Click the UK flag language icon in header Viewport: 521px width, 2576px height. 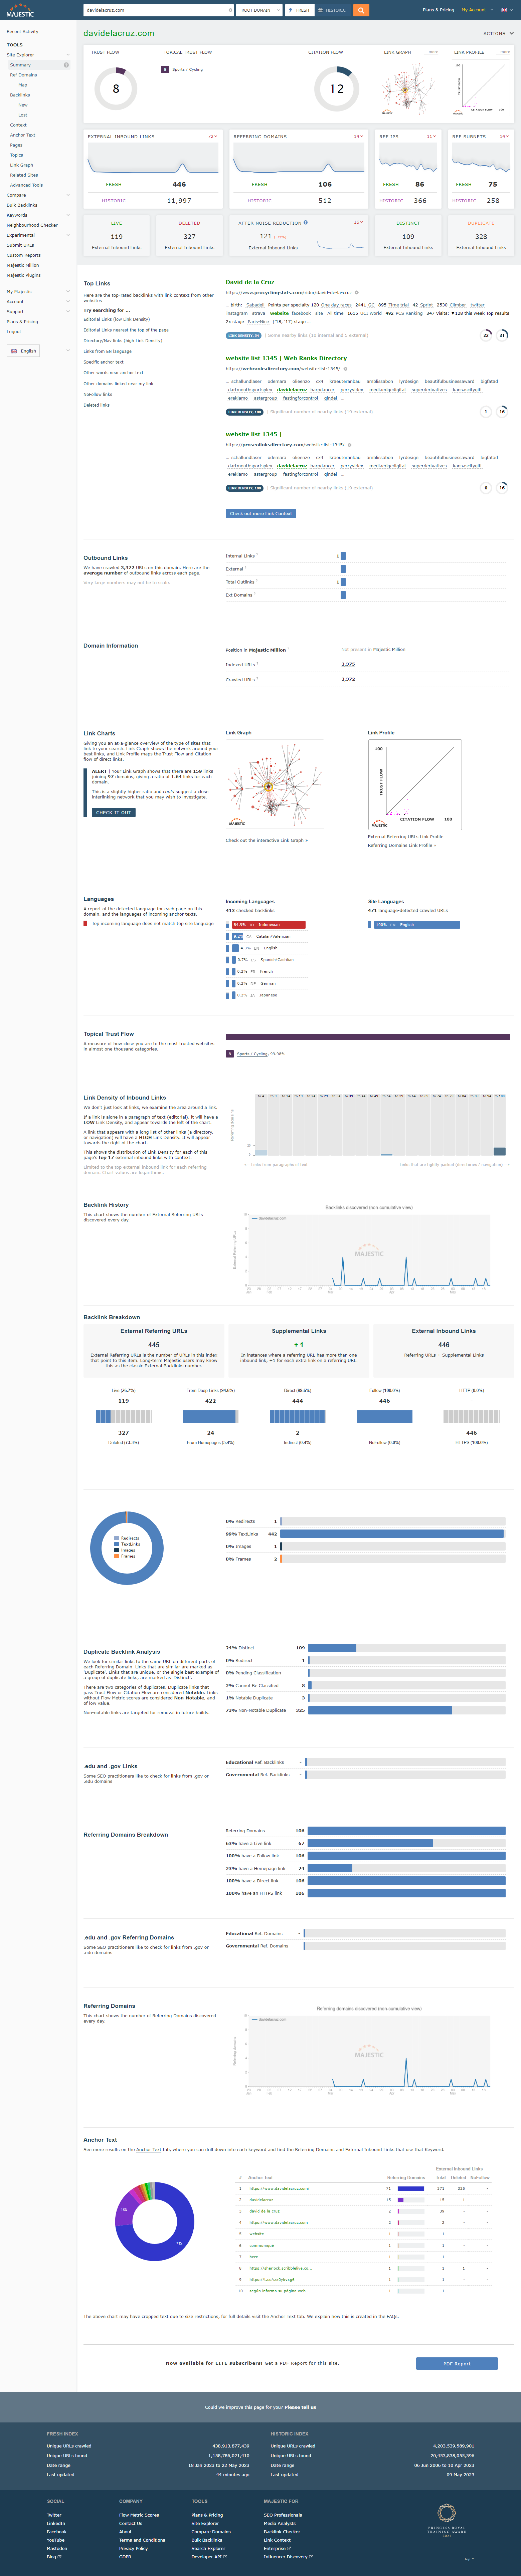pyautogui.click(x=504, y=10)
